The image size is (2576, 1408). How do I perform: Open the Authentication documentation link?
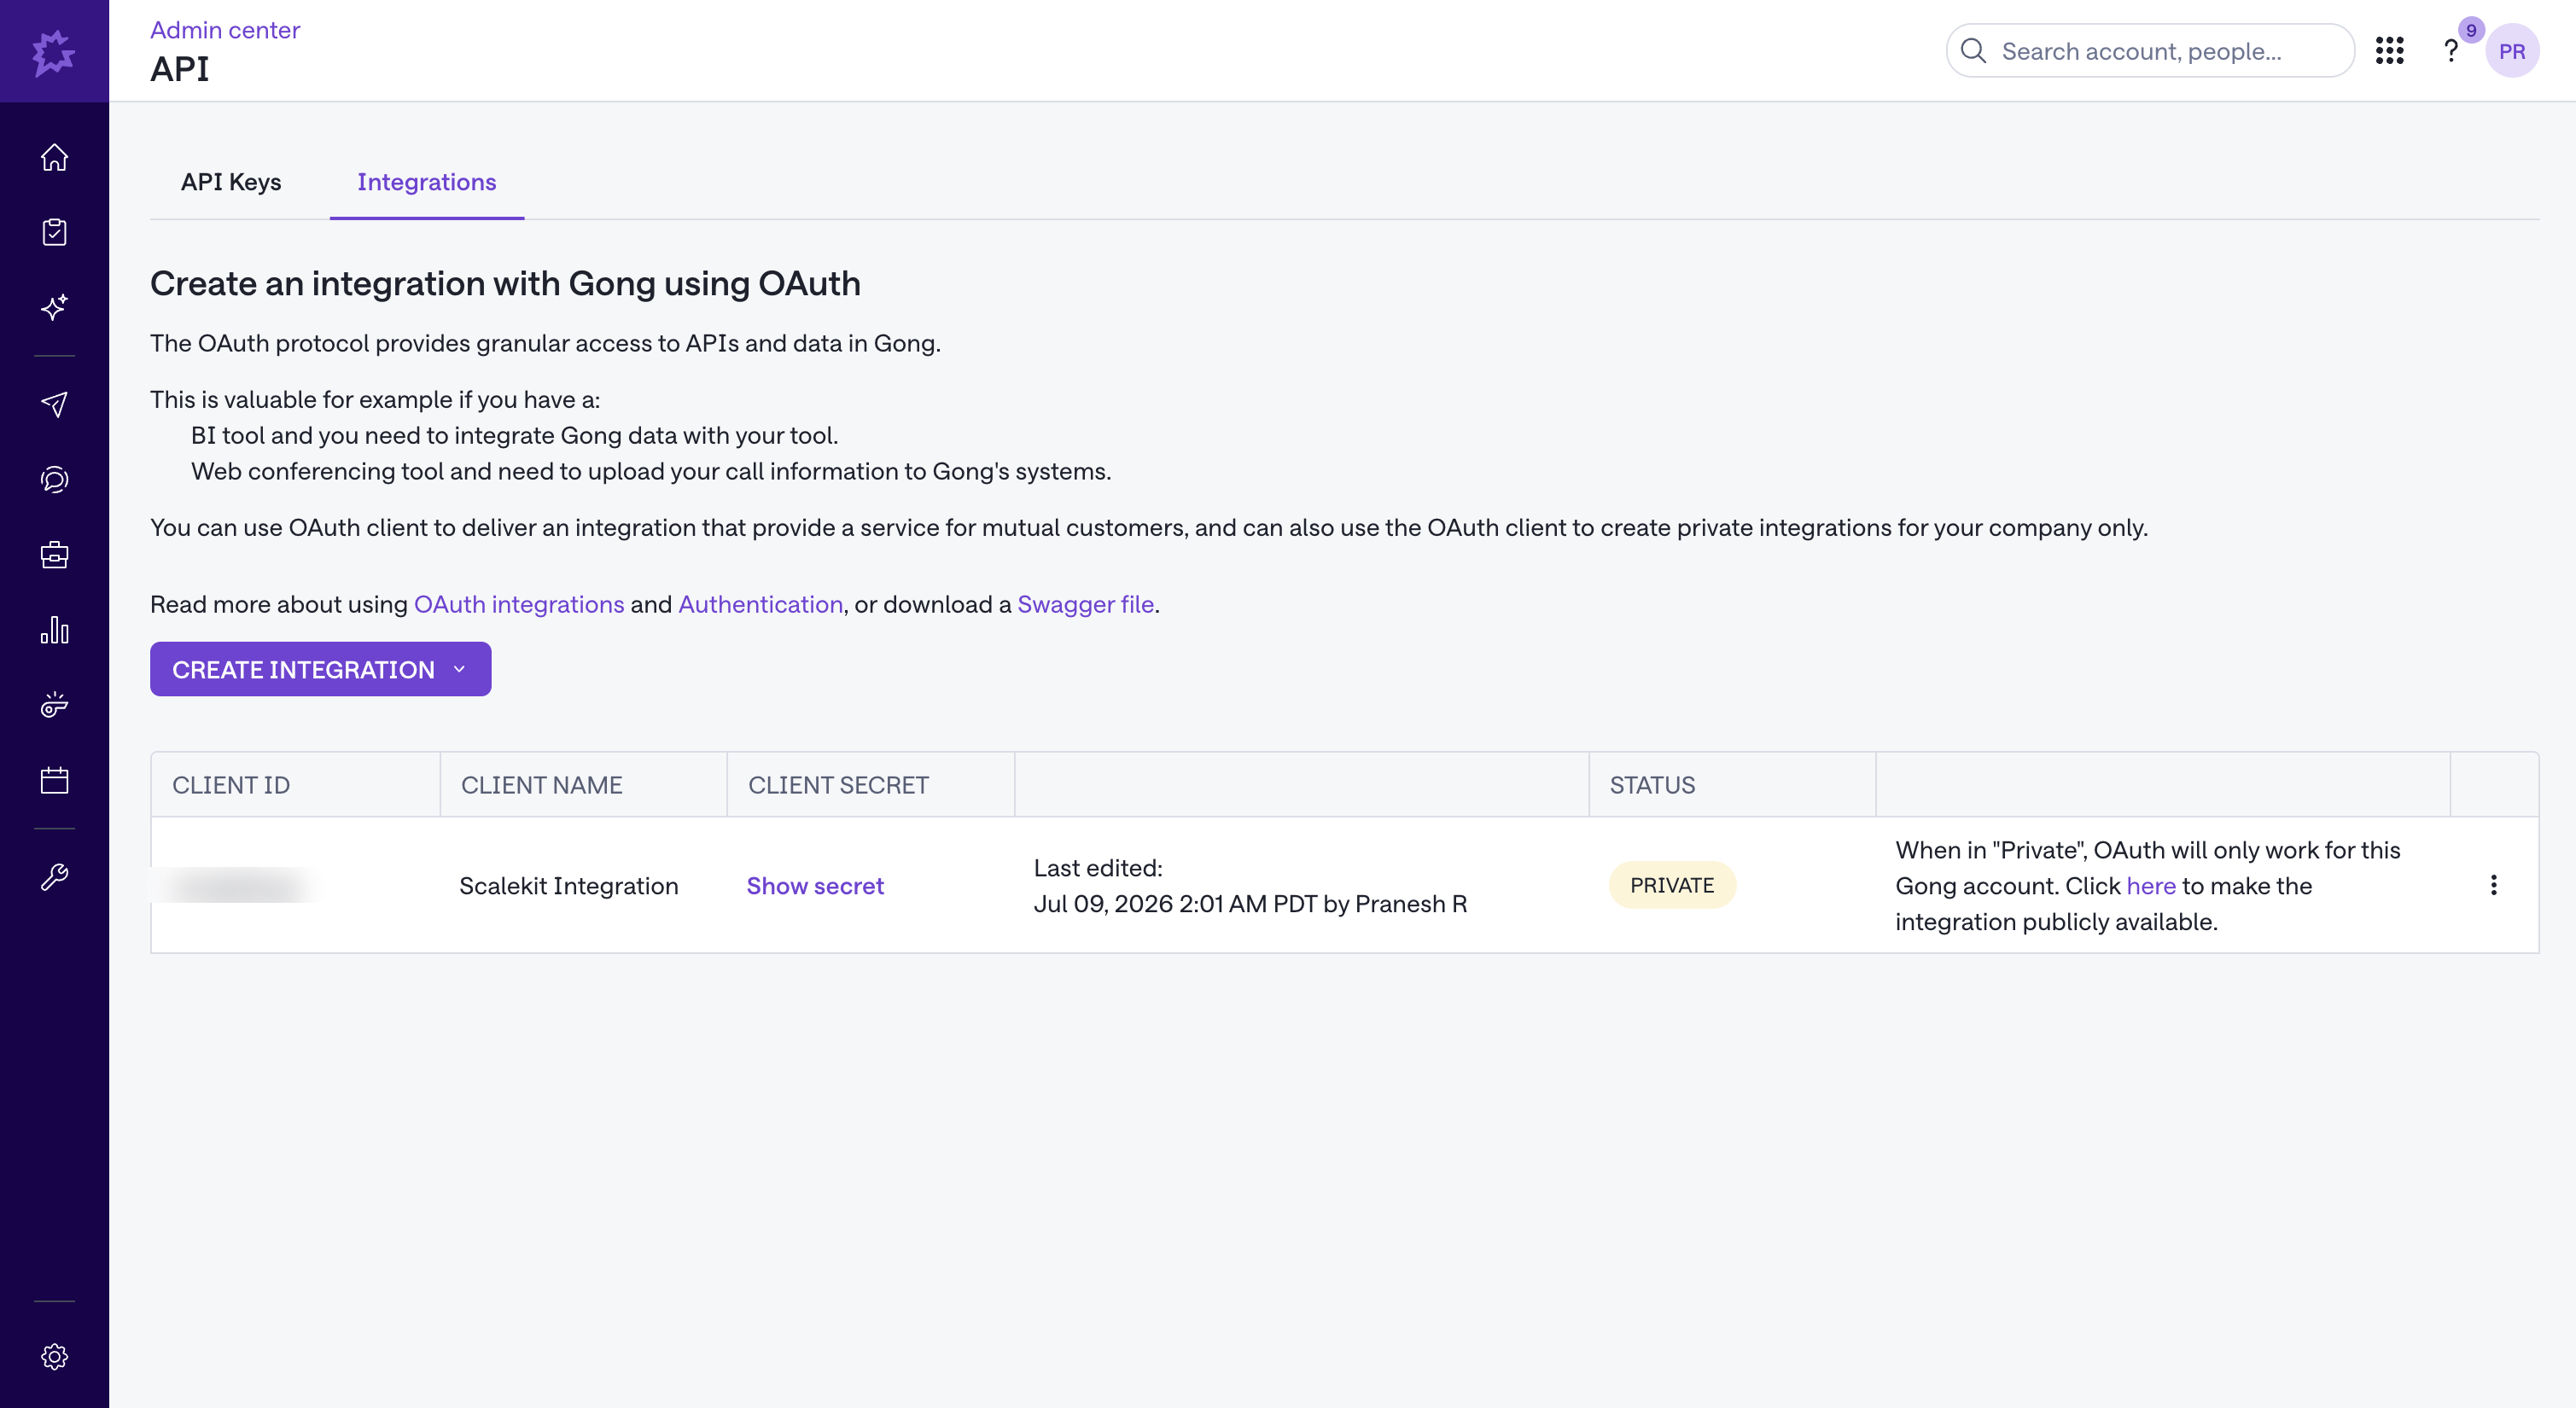tap(760, 604)
